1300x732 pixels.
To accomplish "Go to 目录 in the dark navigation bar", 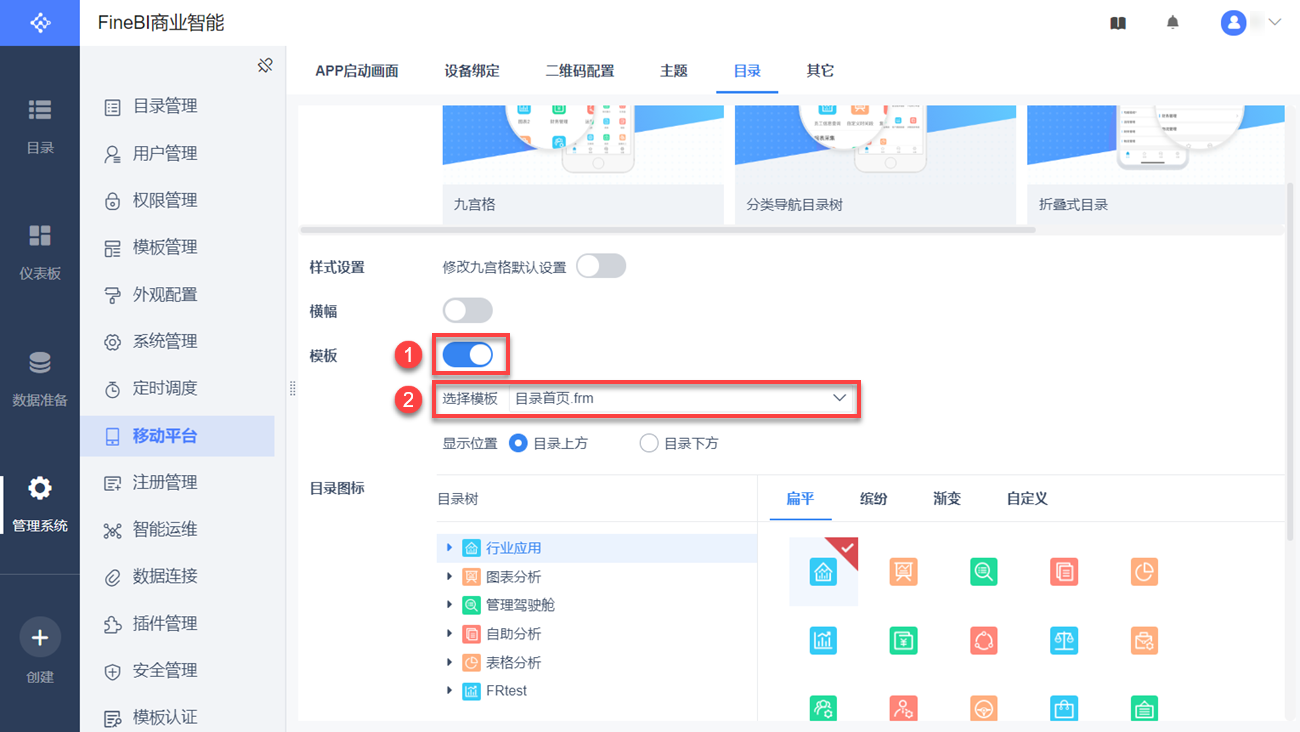I will point(40,125).
